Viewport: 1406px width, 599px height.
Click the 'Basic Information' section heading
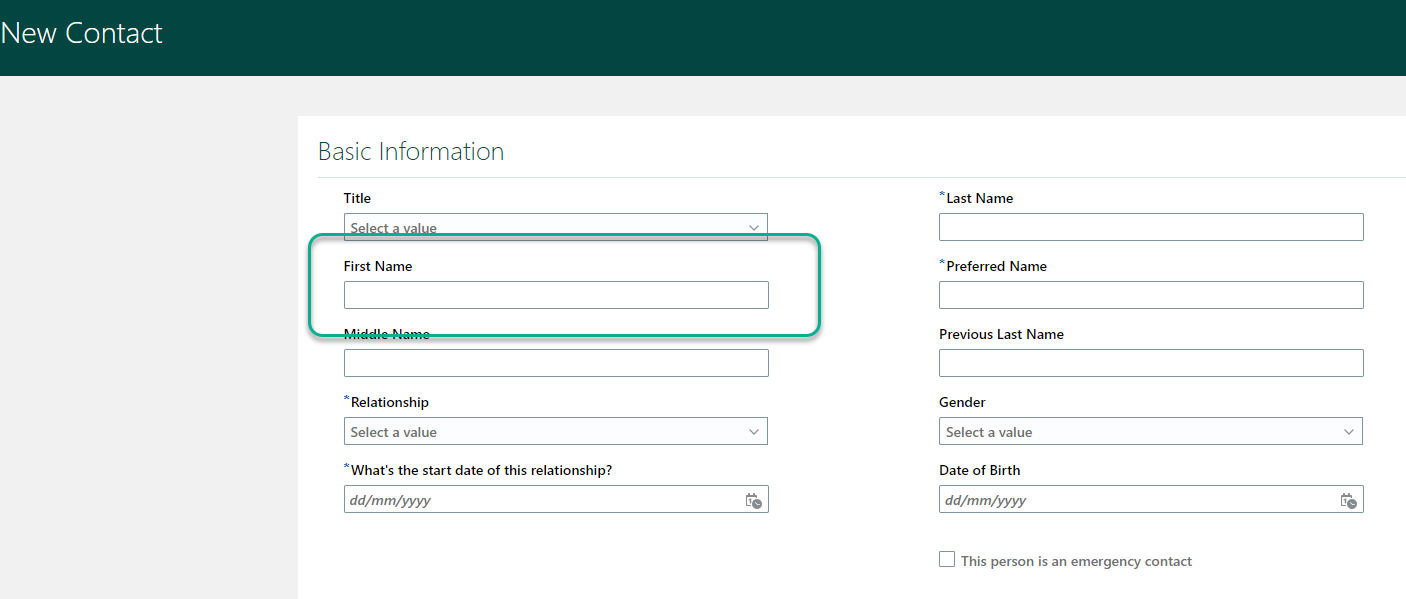coord(410,151)
